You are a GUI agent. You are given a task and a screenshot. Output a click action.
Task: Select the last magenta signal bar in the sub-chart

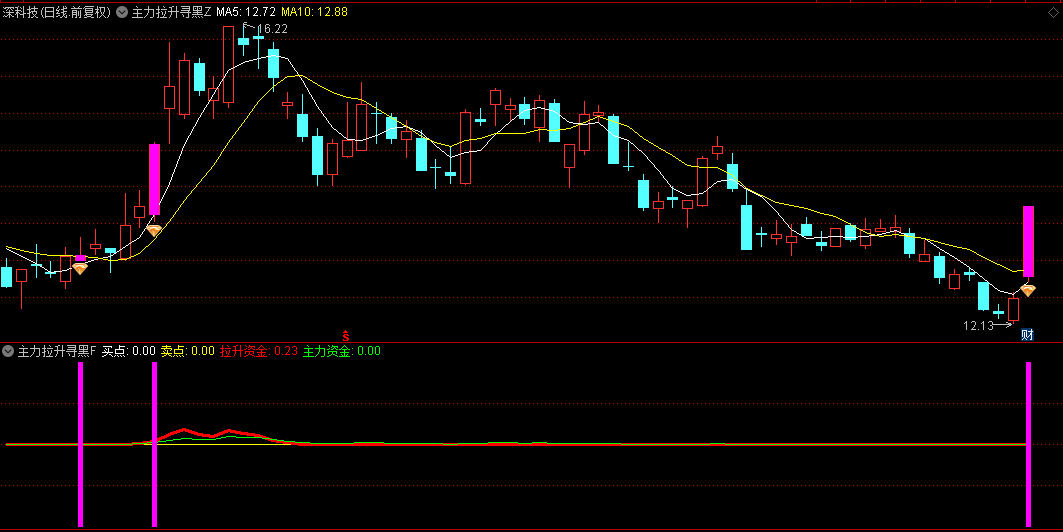[1028, 444]
